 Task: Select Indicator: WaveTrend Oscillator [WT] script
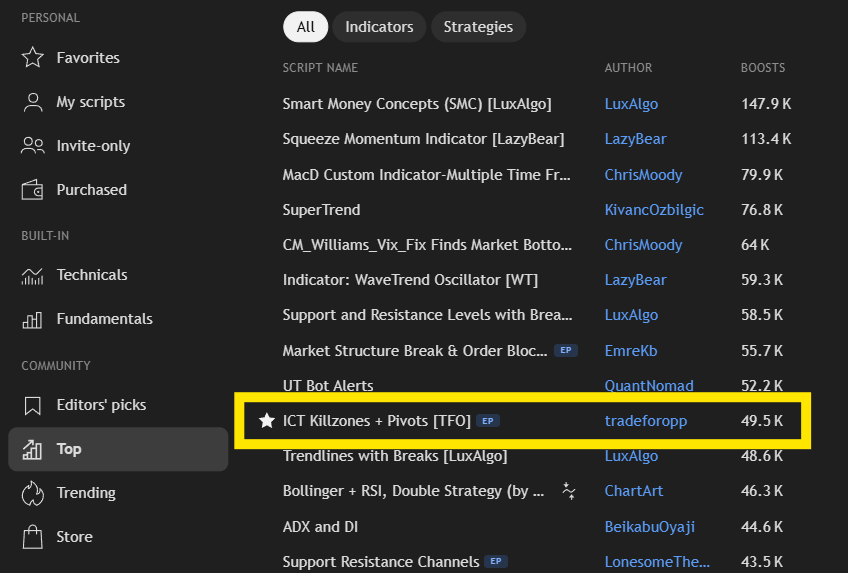[410, 280]
